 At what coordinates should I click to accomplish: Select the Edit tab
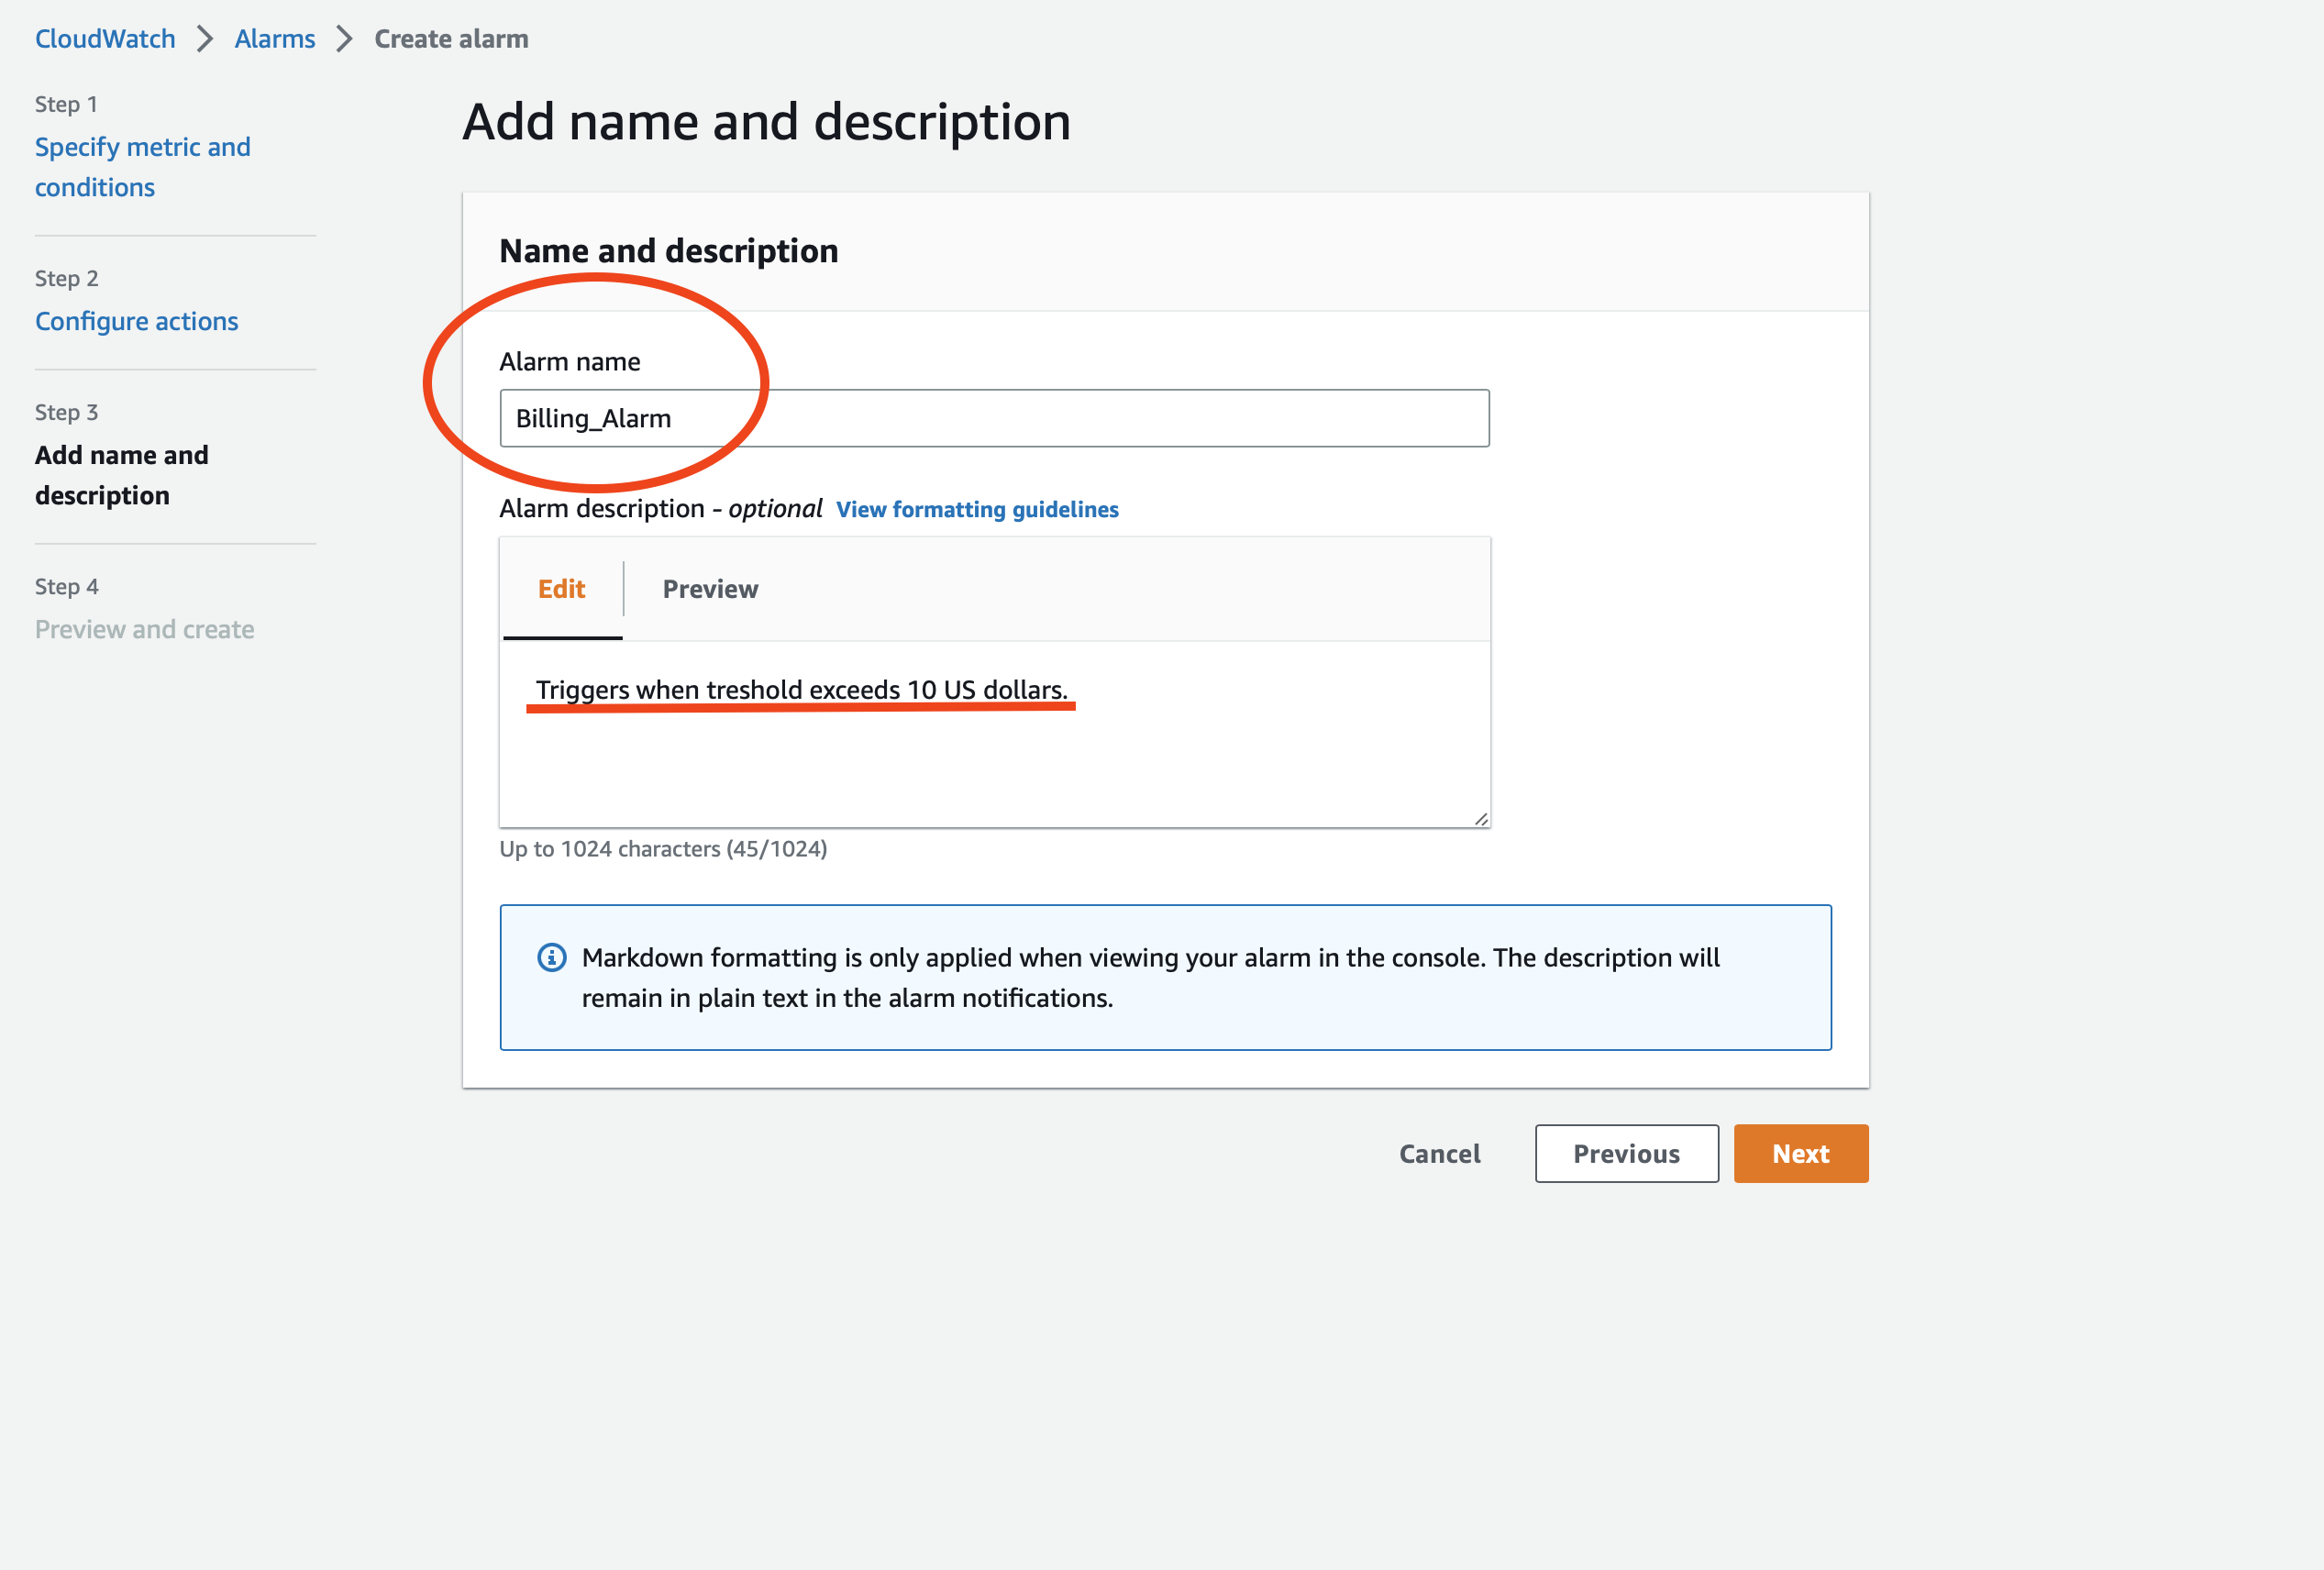(x=561, y=589)
